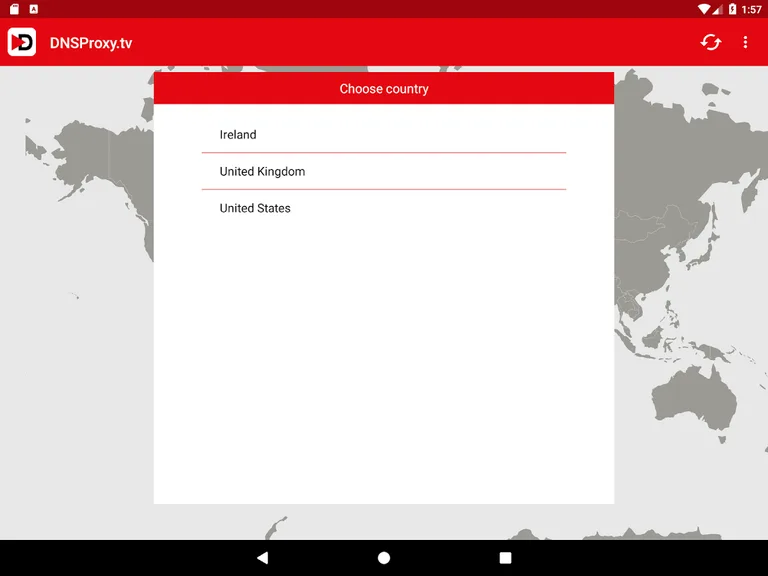The height and width of the screenshot is (576, 768).
Task: Tap the Choose country dialog header
Action: click(384, 88)
